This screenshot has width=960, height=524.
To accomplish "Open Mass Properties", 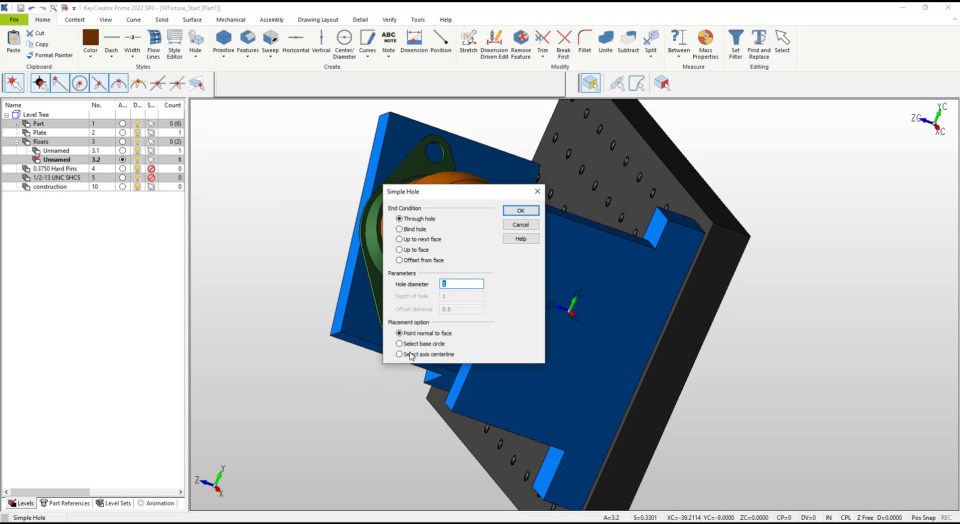I will click(x=705, y=44).
